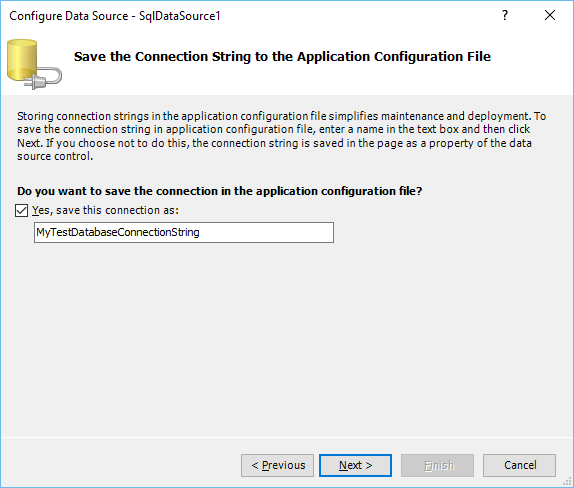Click the explanatory paragraph about storing connection strings
The width and height of the screenshot is (574, 488).
coord(282,136)
